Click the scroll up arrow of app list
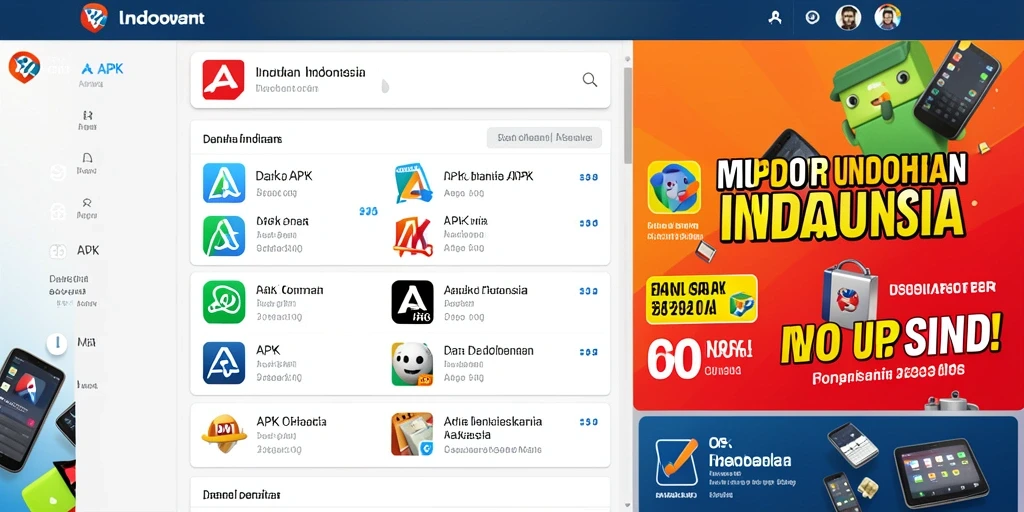This screenshot has height=512, width=1024. click(x=628, y=59)
